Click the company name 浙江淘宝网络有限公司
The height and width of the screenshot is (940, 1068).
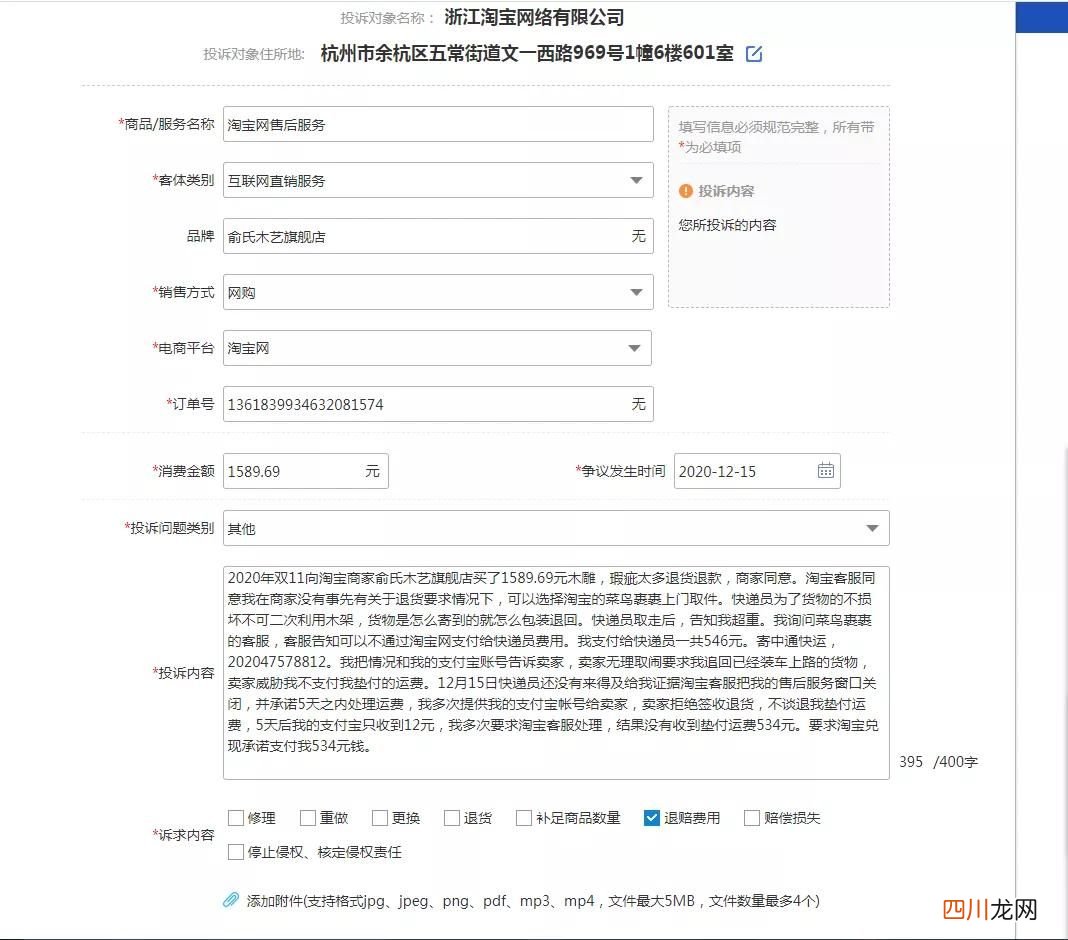coord(534,17)
